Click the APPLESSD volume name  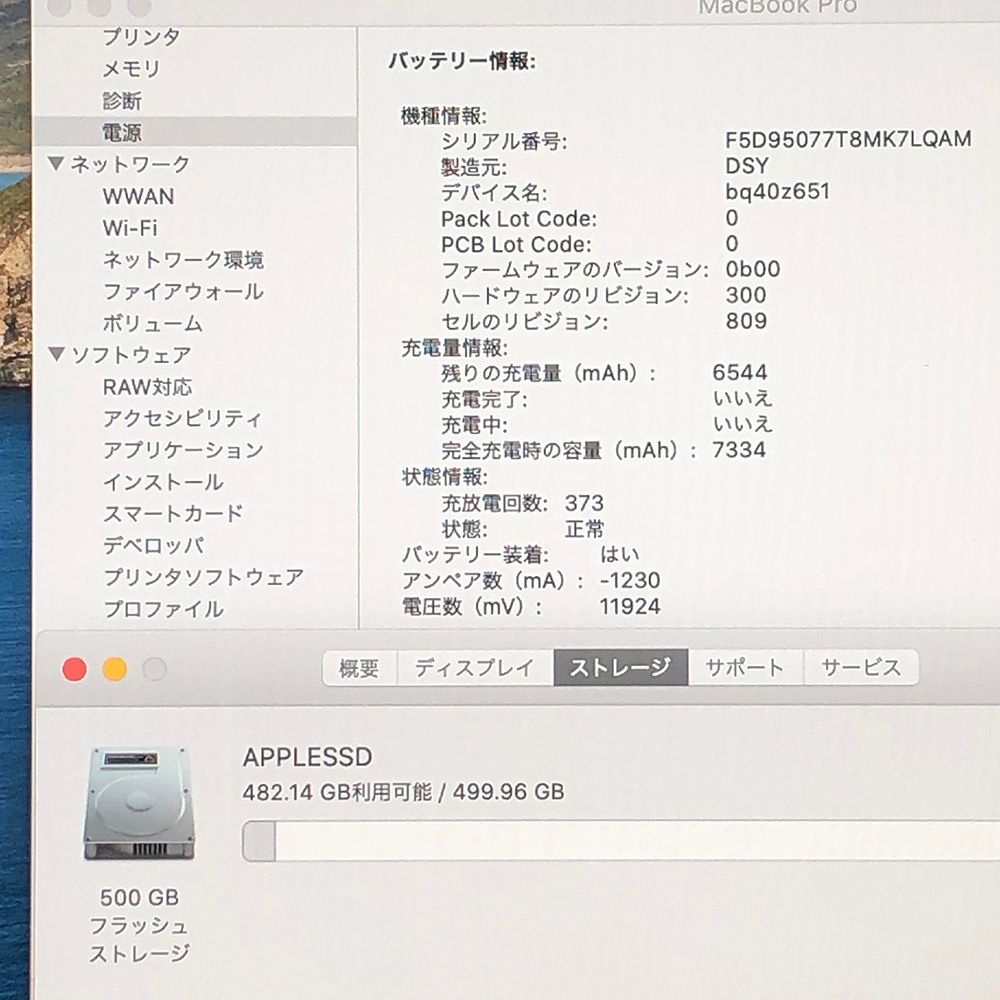307,757
